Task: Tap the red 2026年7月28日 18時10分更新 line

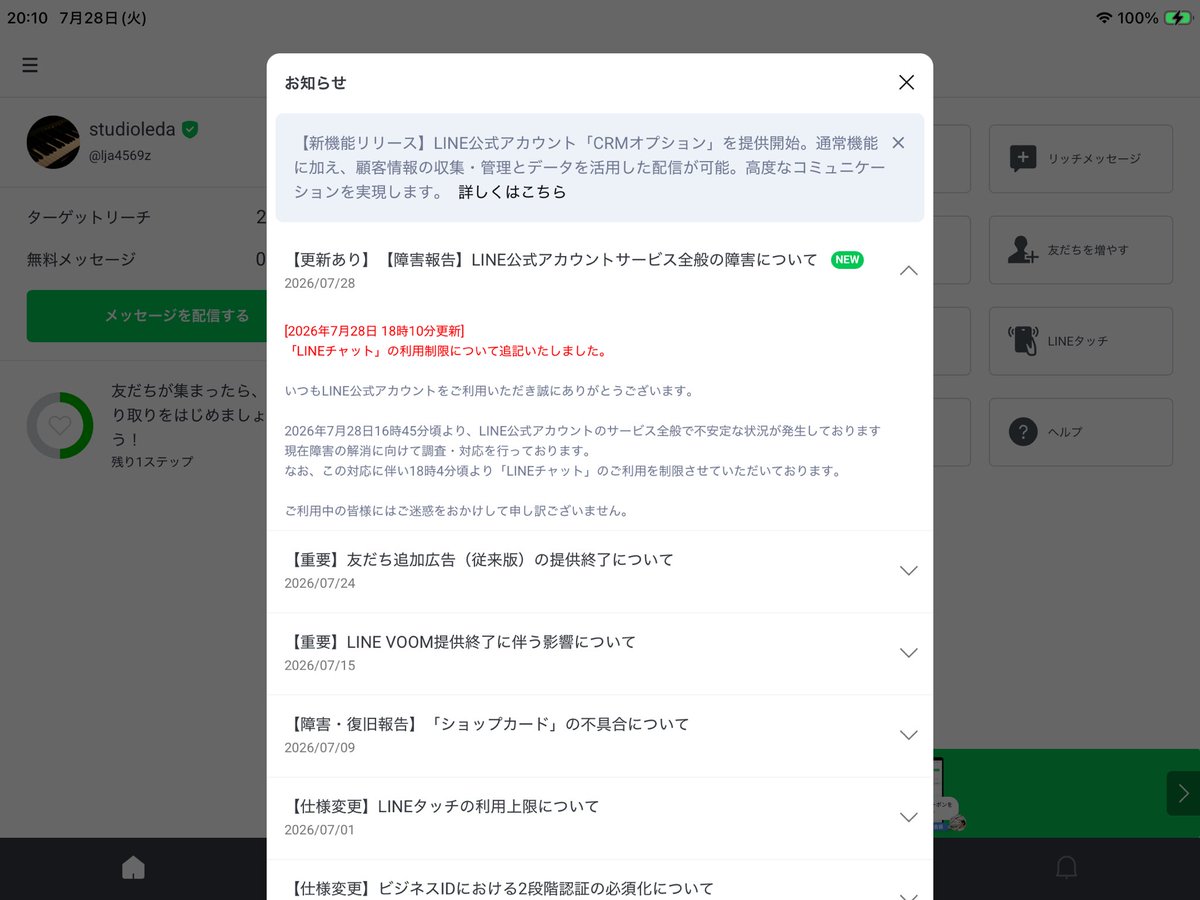Action: click(374, 331)
